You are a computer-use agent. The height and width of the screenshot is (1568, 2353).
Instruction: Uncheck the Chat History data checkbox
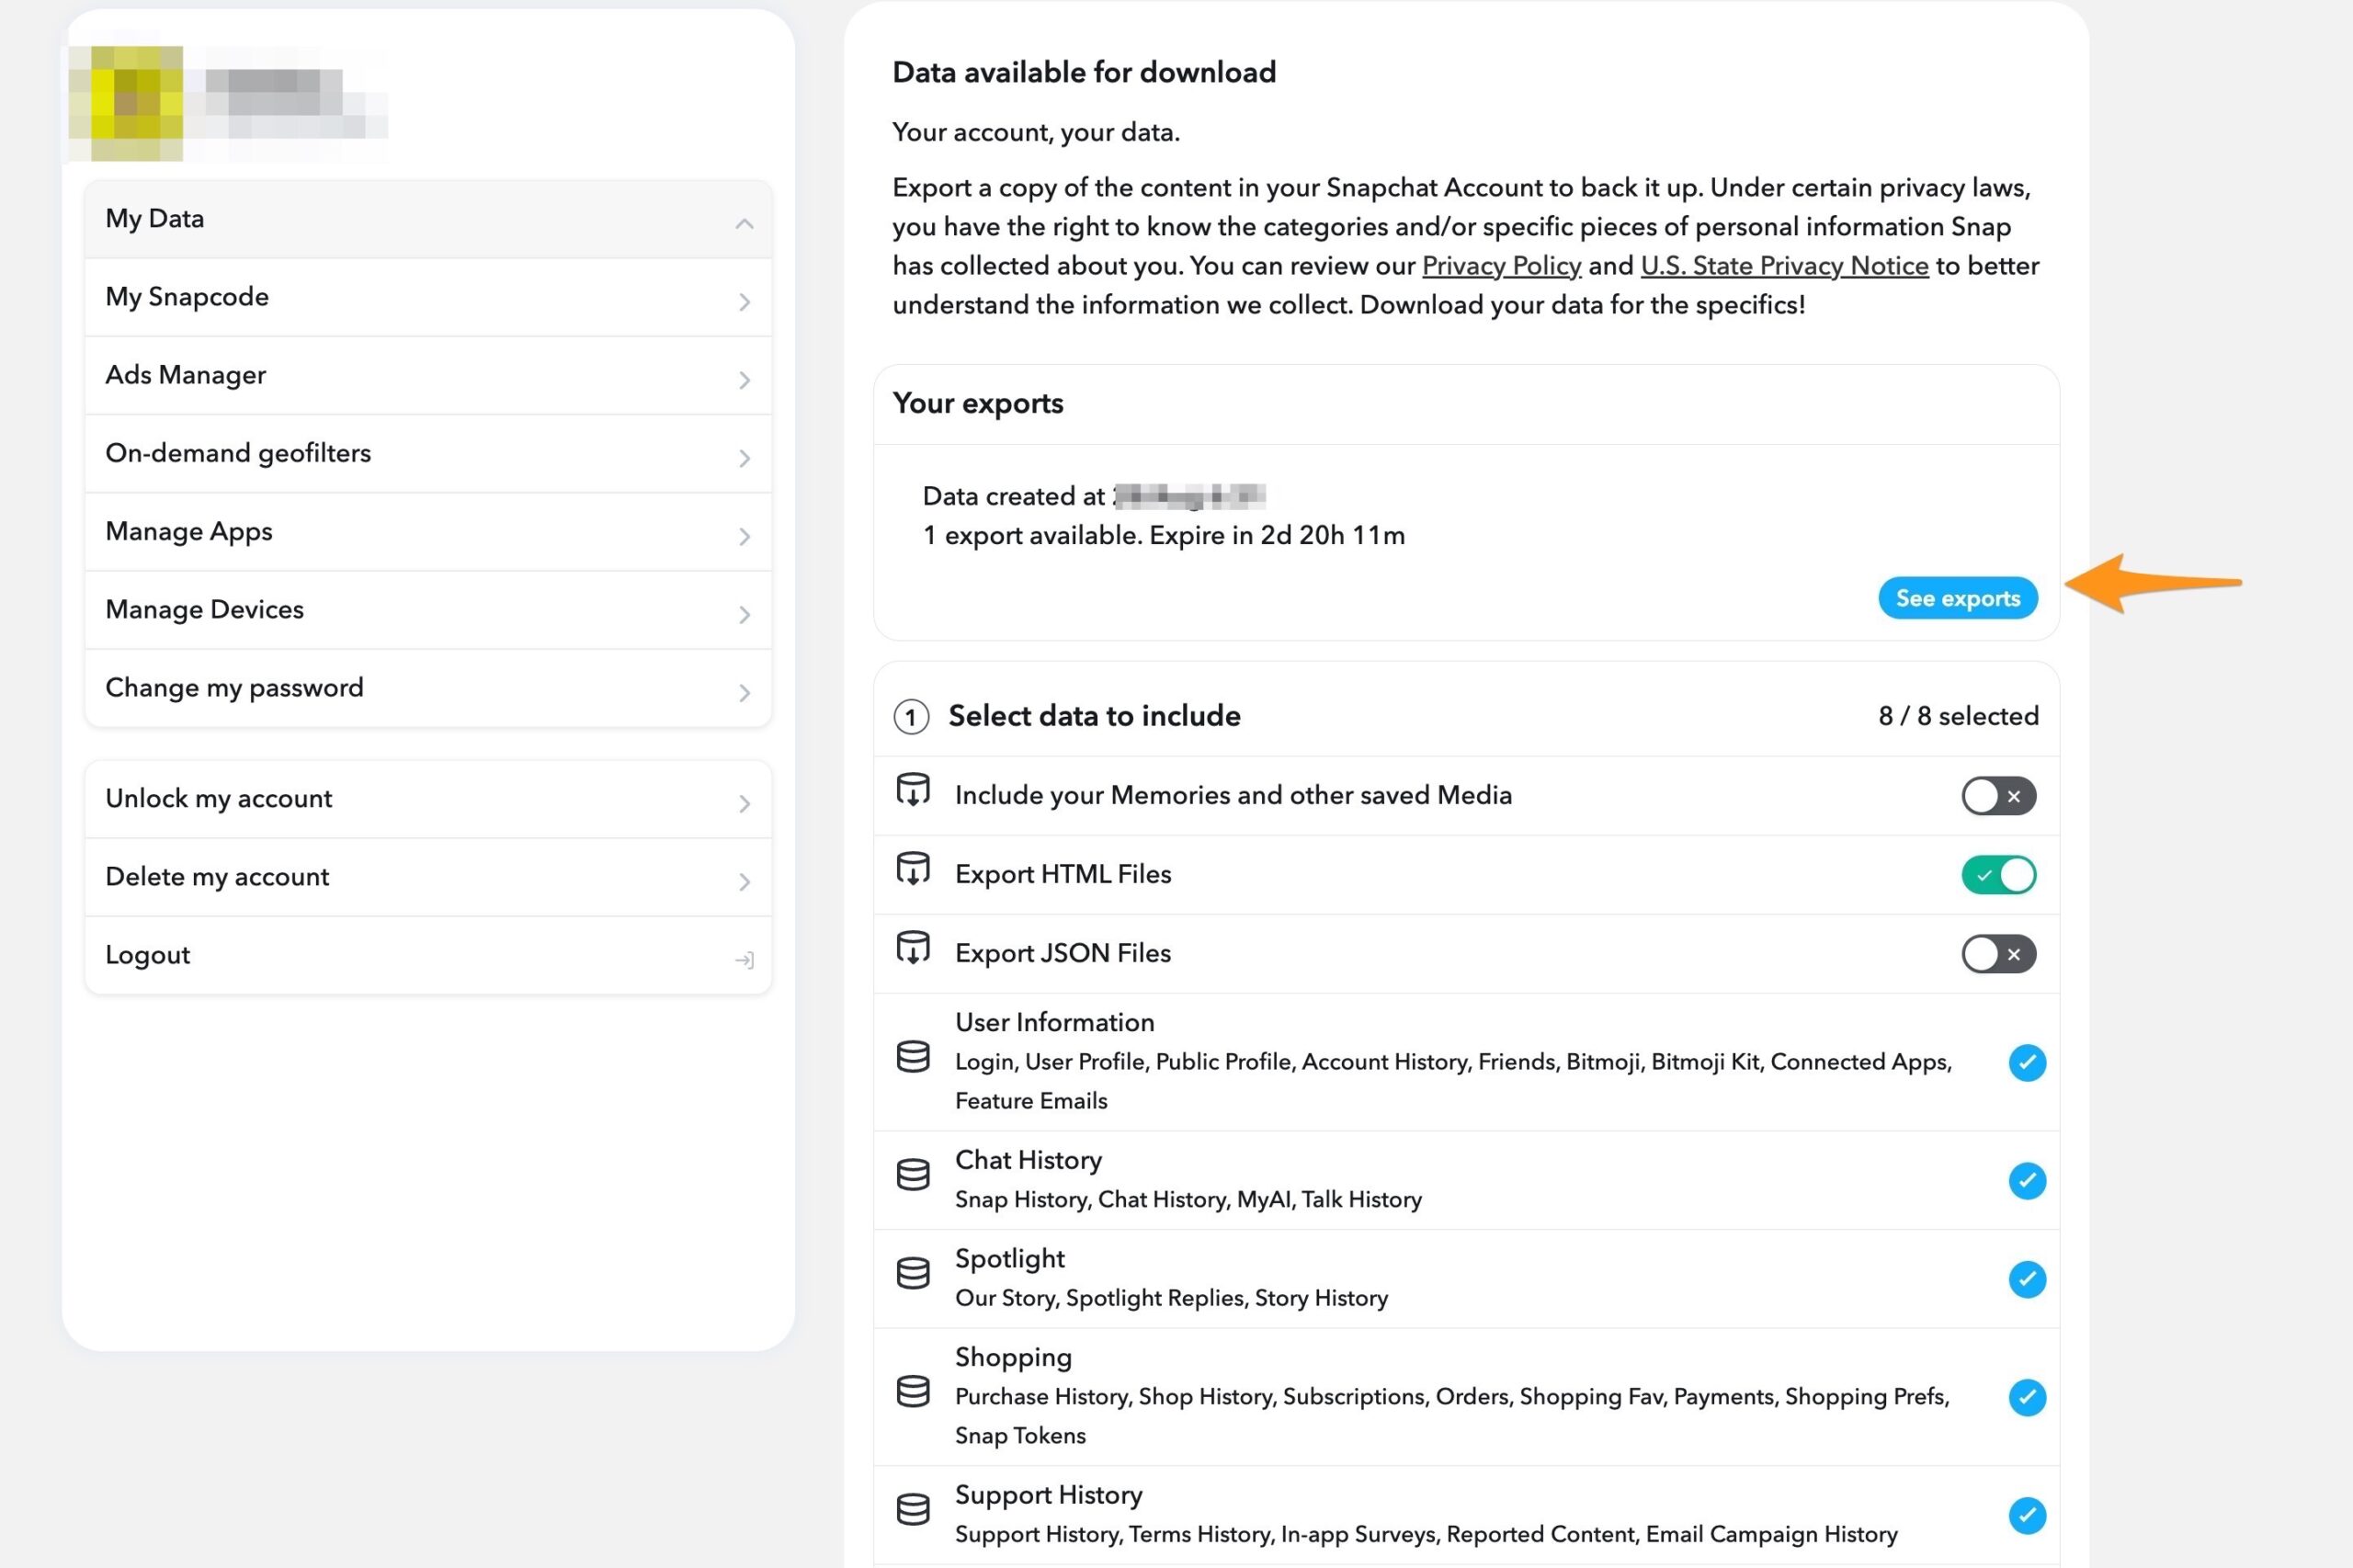pos(2026,1181)
